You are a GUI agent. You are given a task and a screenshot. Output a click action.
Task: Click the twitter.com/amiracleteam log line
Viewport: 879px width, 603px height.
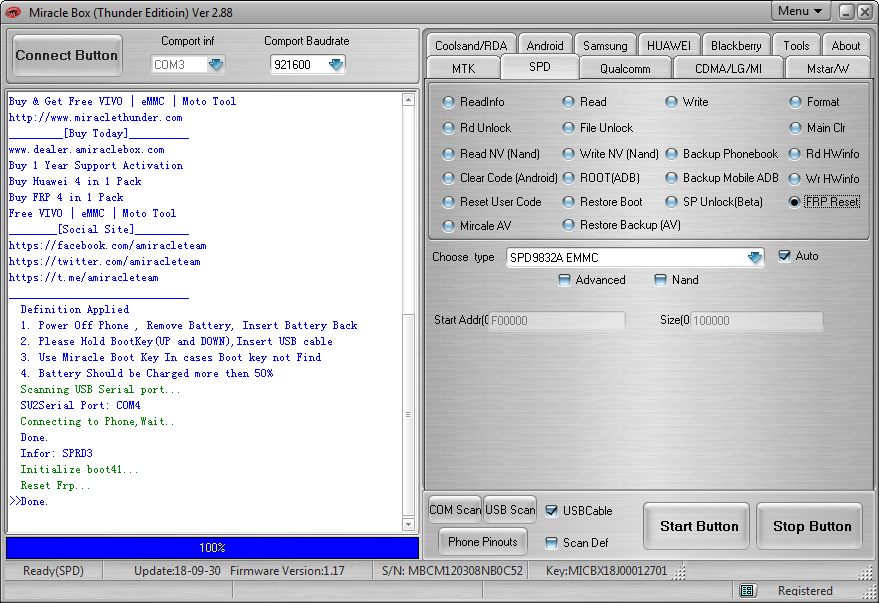pos(105,261)
